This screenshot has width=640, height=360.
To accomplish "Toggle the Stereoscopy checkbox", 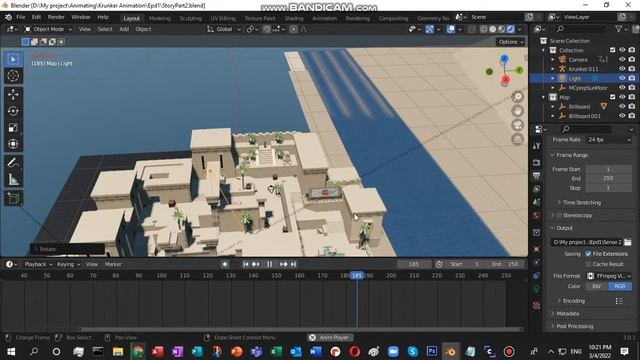I will (559, 215).
